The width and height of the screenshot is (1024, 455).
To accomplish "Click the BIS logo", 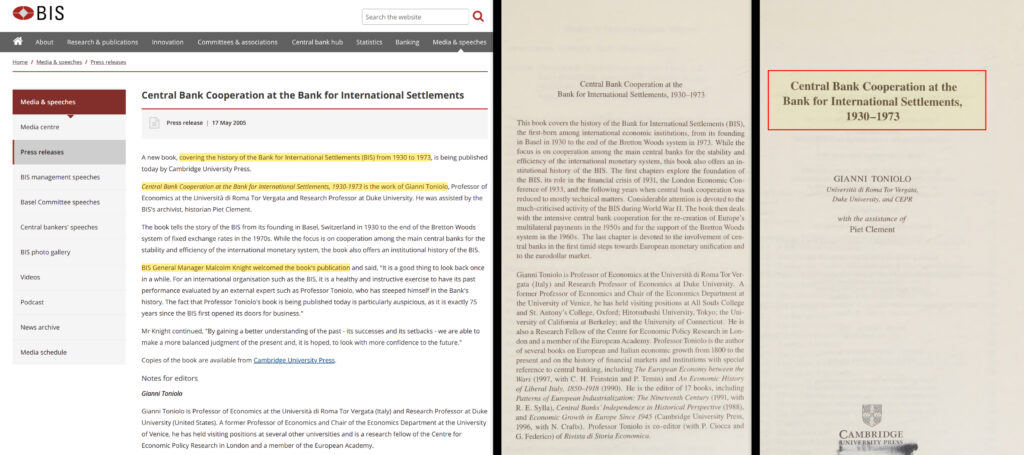I will (38, 12).
